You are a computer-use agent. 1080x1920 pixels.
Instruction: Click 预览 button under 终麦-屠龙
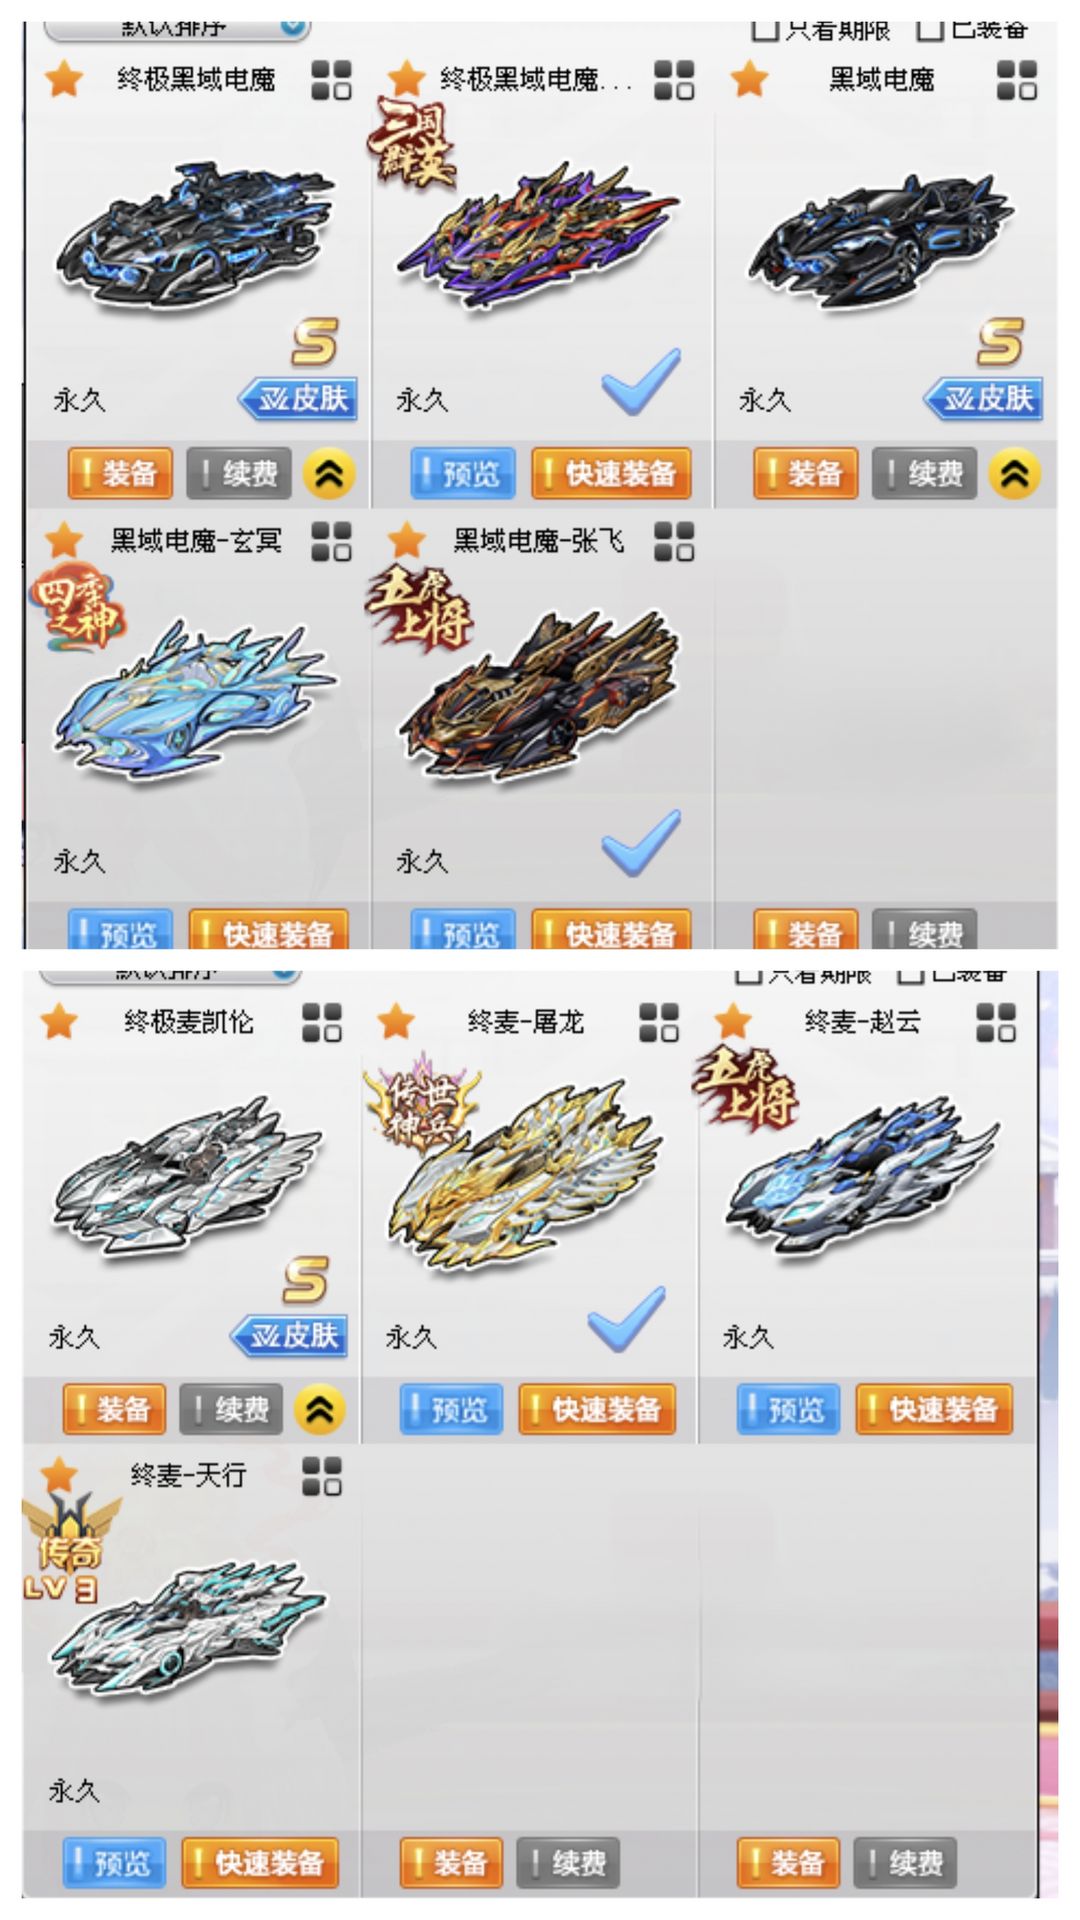[451, 1409]
